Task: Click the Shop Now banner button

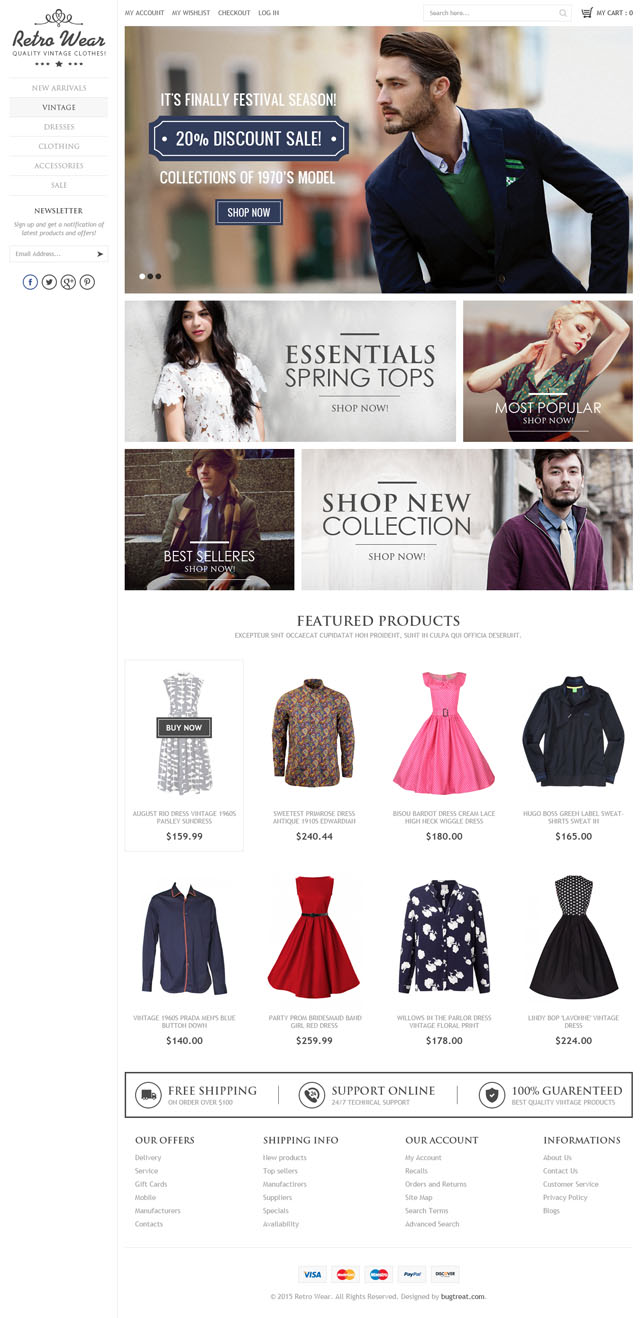Action: pyautogui.click(x=249, y=212)
